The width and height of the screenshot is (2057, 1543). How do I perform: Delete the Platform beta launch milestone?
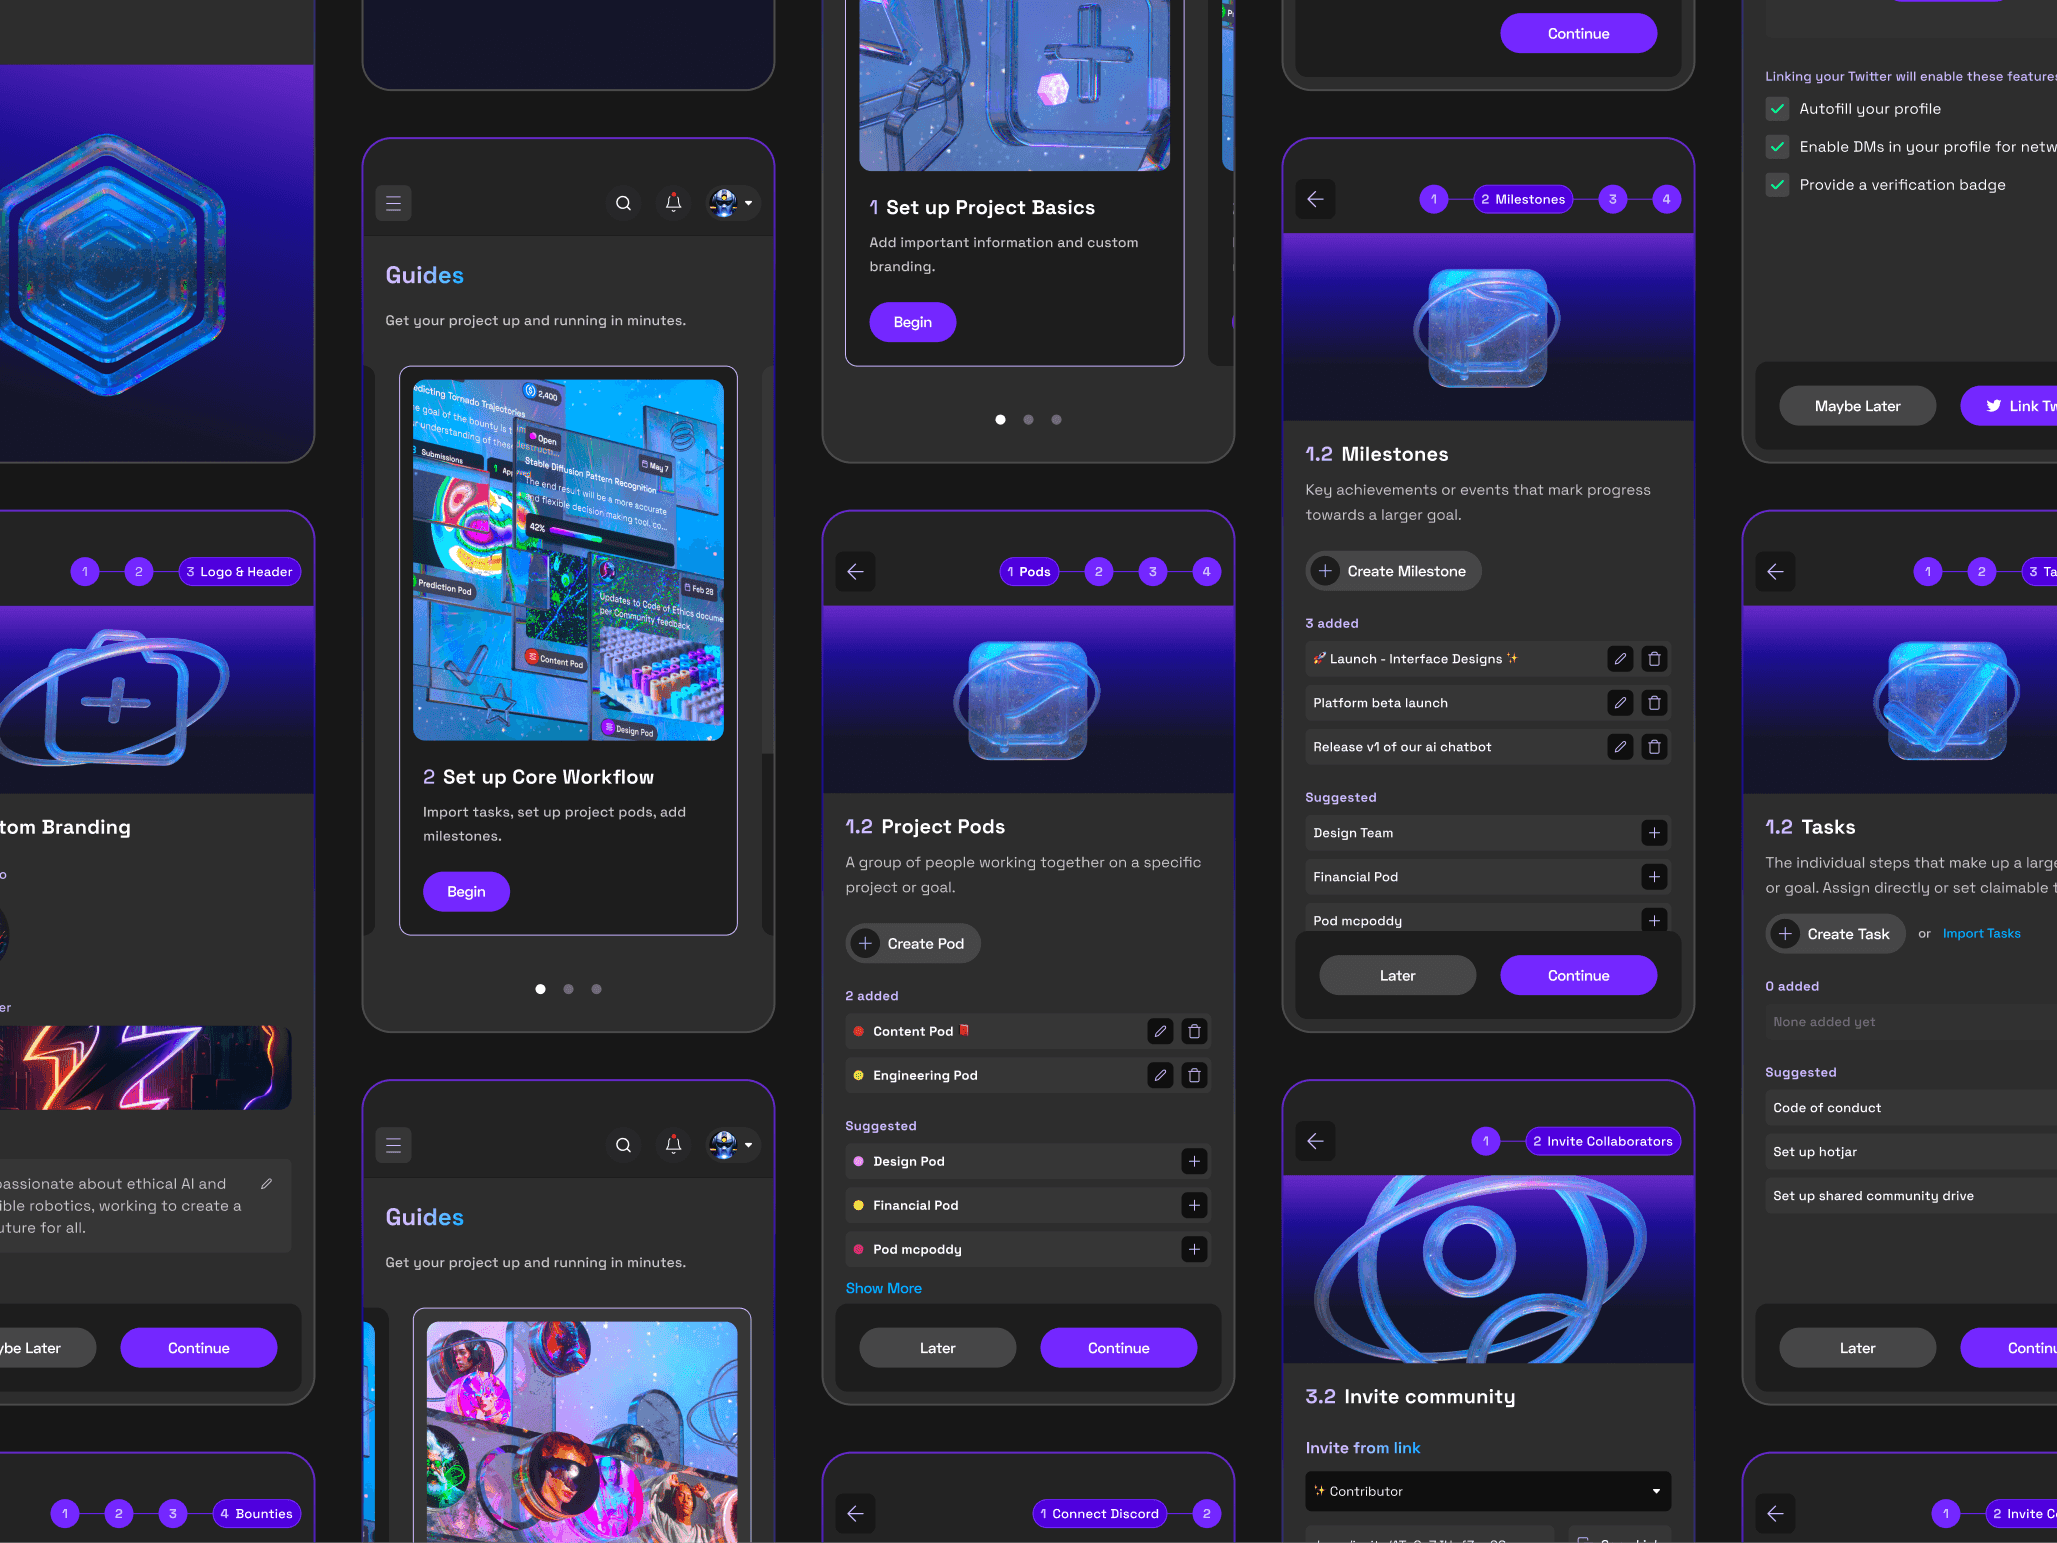pyautogui.click(x=1654, y=703)
